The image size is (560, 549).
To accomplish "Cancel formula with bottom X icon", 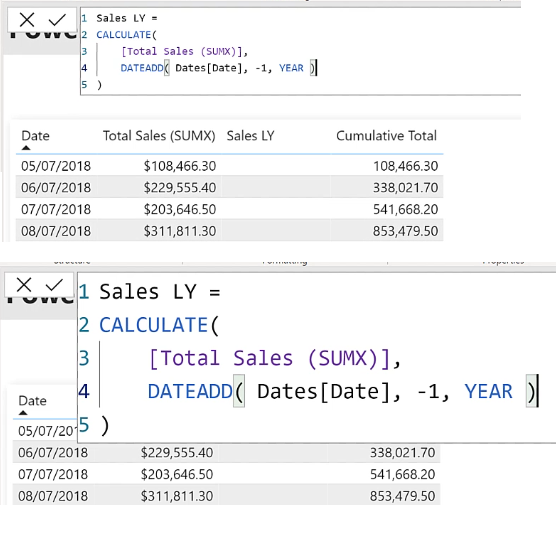I will [24, 285].
